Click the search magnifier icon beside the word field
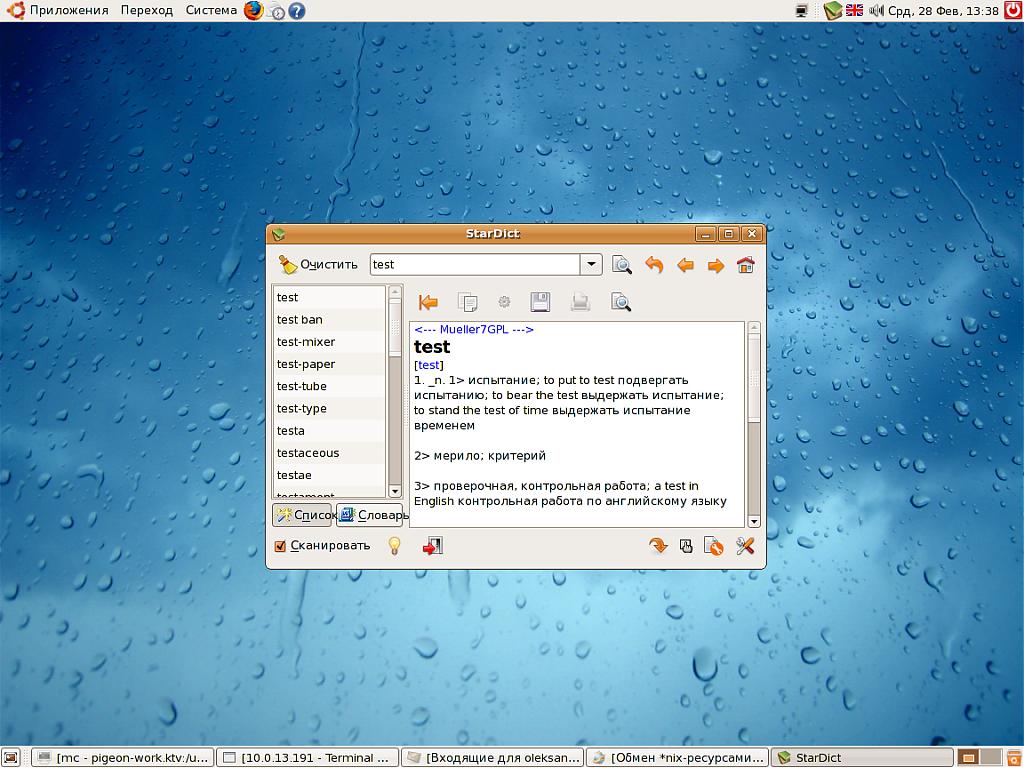Screen dimensions: 1024x768 pyautogui.click(x=622, y=265)
